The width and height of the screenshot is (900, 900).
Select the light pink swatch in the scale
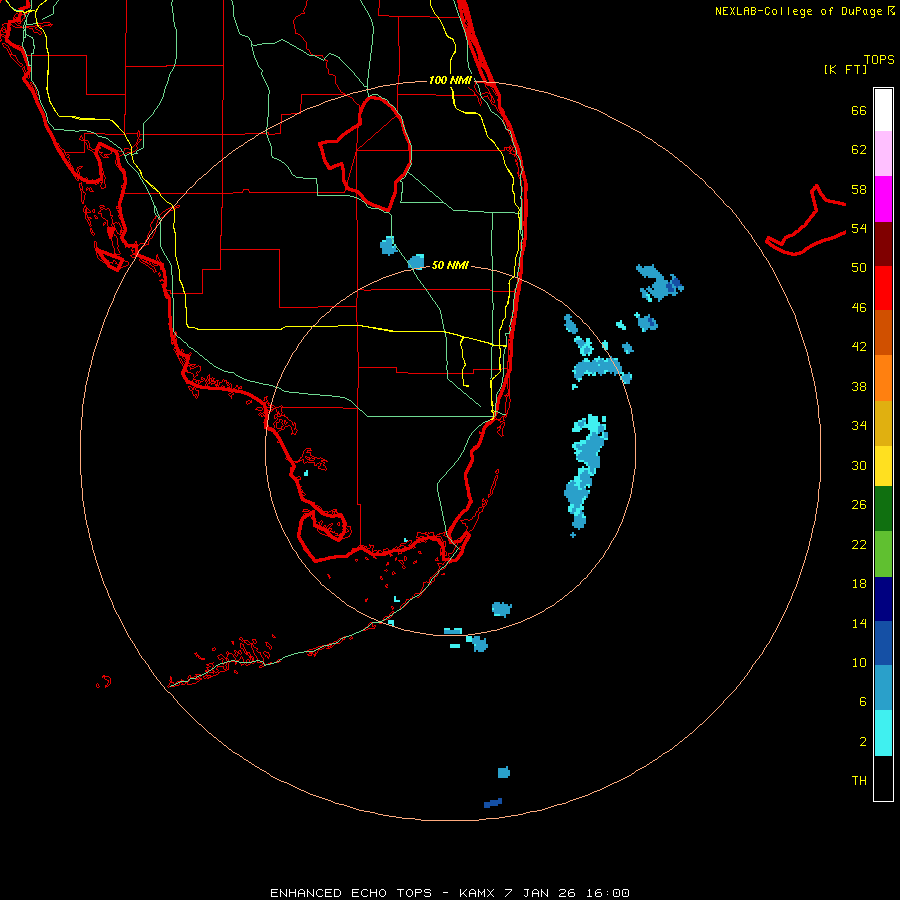(x=883, y=154)
